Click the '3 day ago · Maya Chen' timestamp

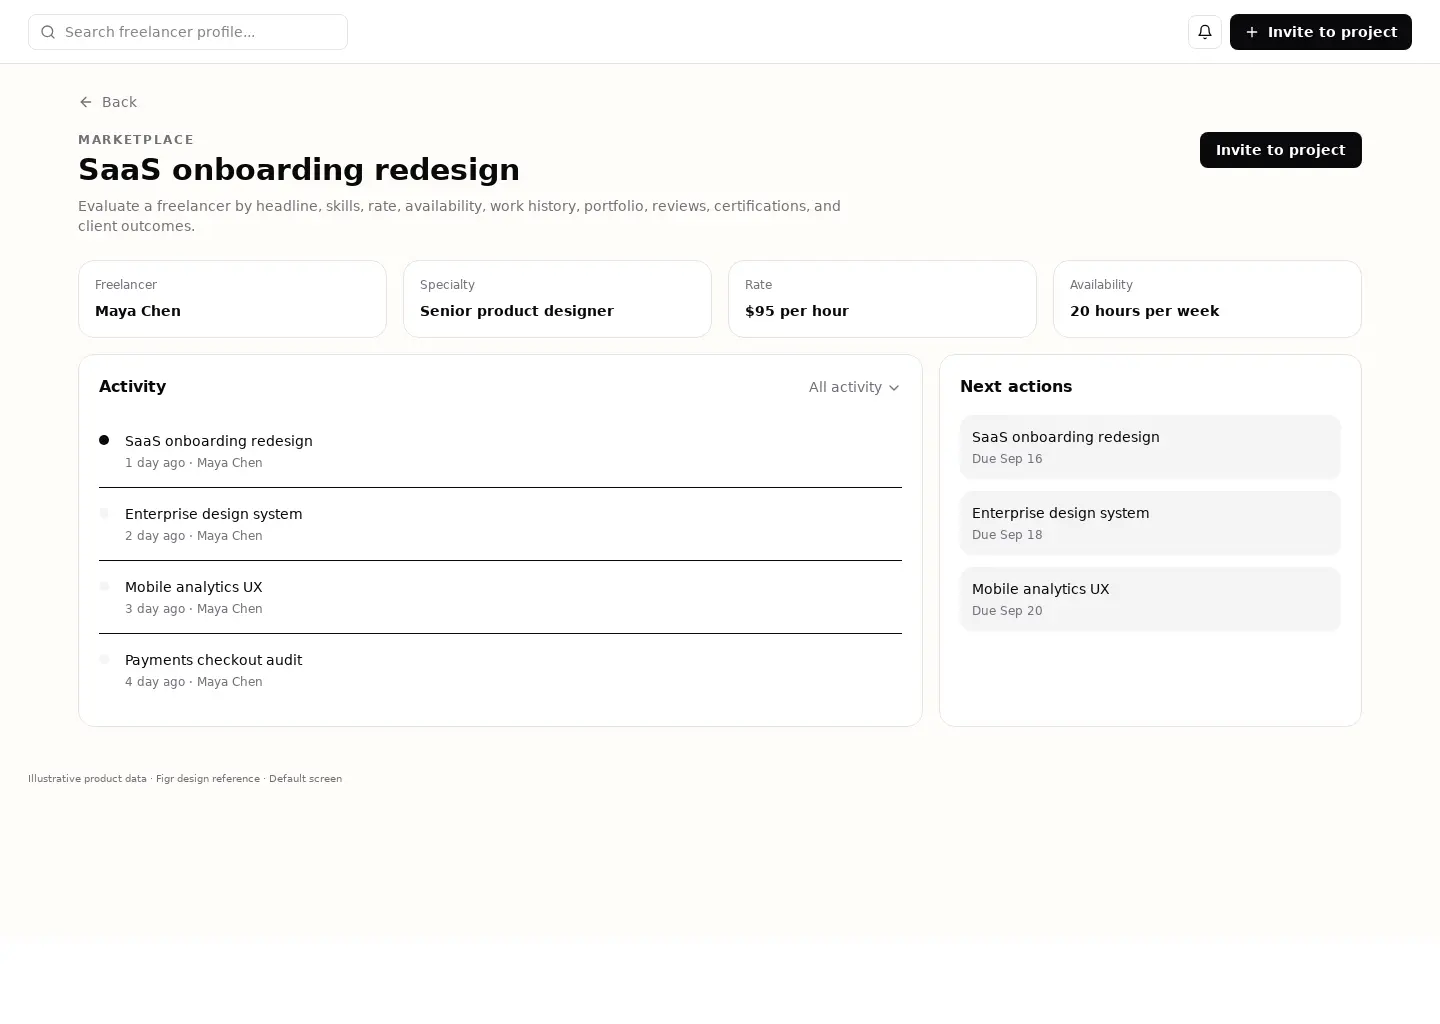point(194,609)
